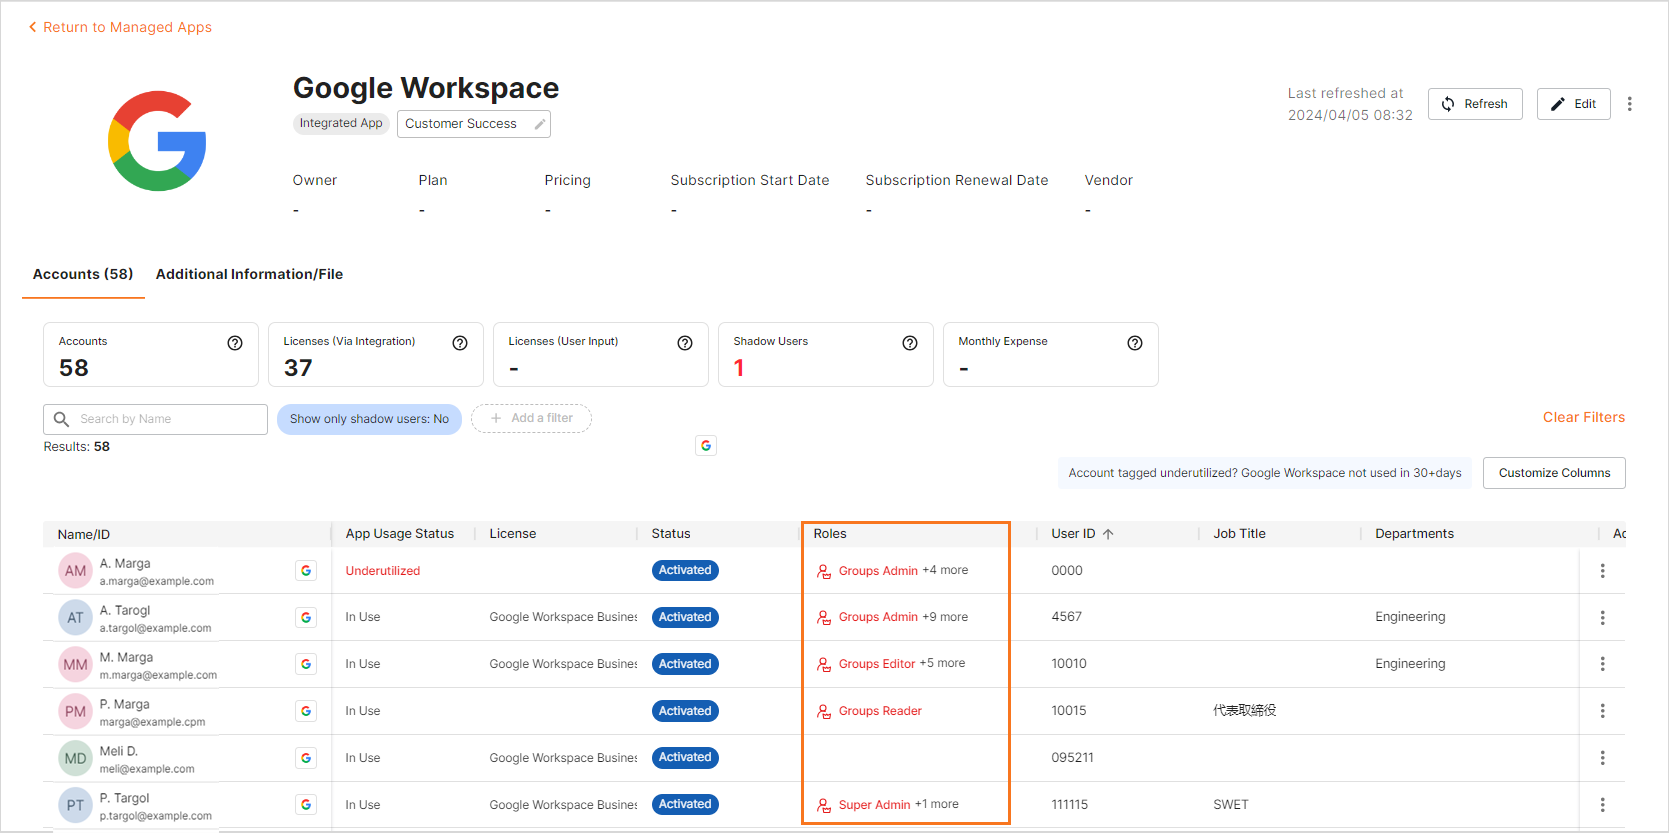Click the Google icon in Meli D. row
Image resolution: width=1669 pixels, height=833 pixels.
[x=306, y=758]
